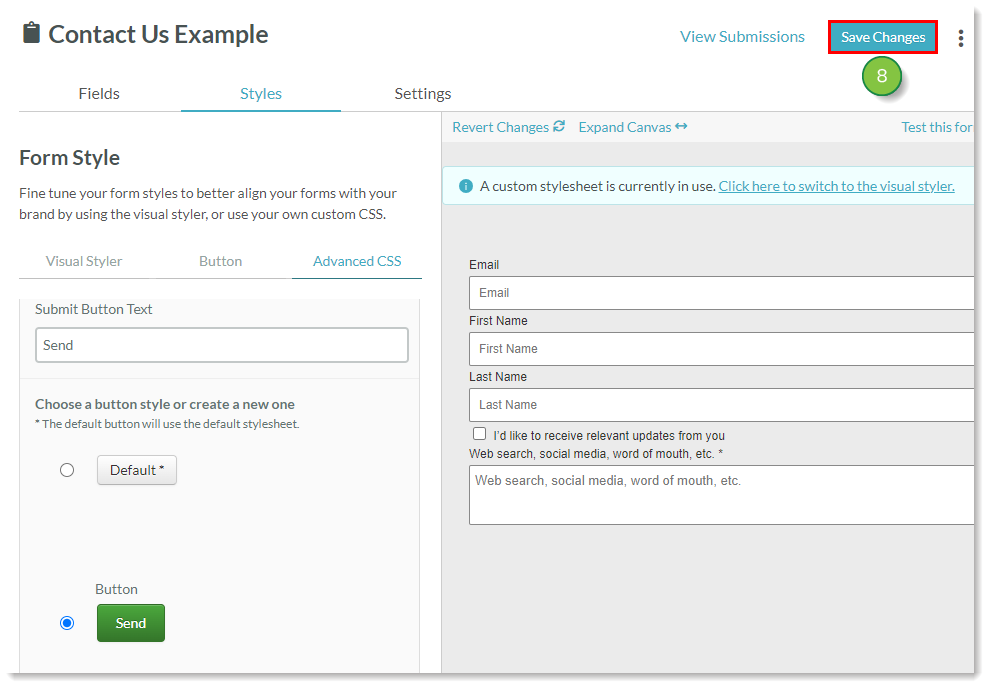
Task: Click the Revert Changes link
Action: [500, 127]
